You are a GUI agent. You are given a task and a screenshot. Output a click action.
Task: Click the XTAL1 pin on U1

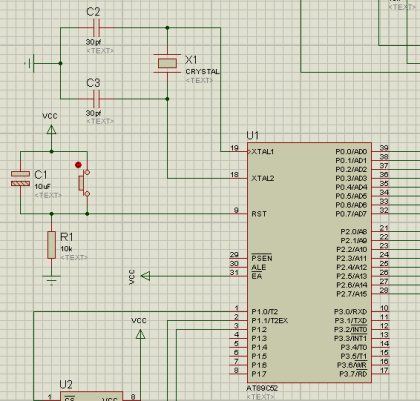point(263,152)
